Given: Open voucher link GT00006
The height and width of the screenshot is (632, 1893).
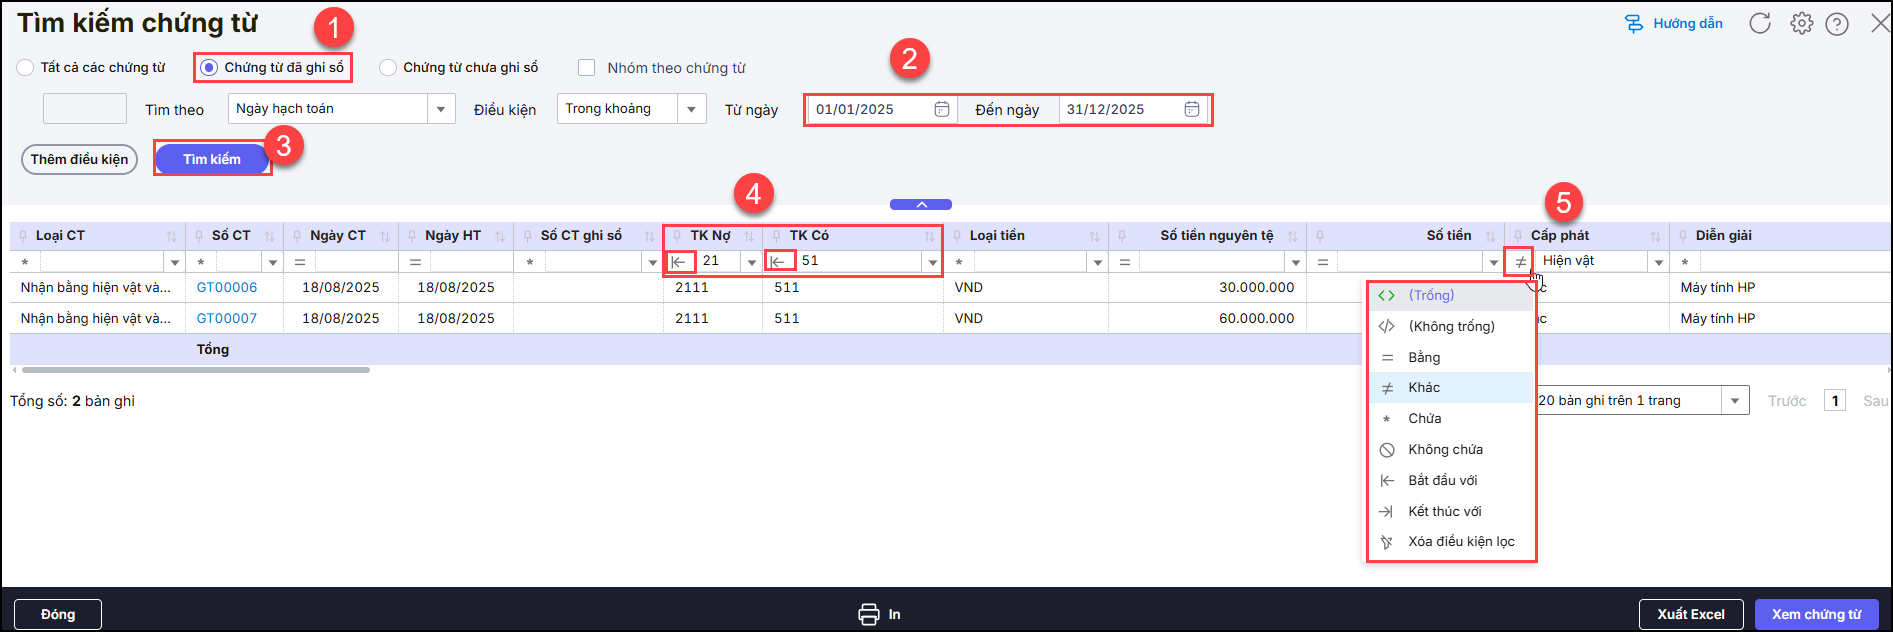Looking at the screenshot, I should point(227,288).
